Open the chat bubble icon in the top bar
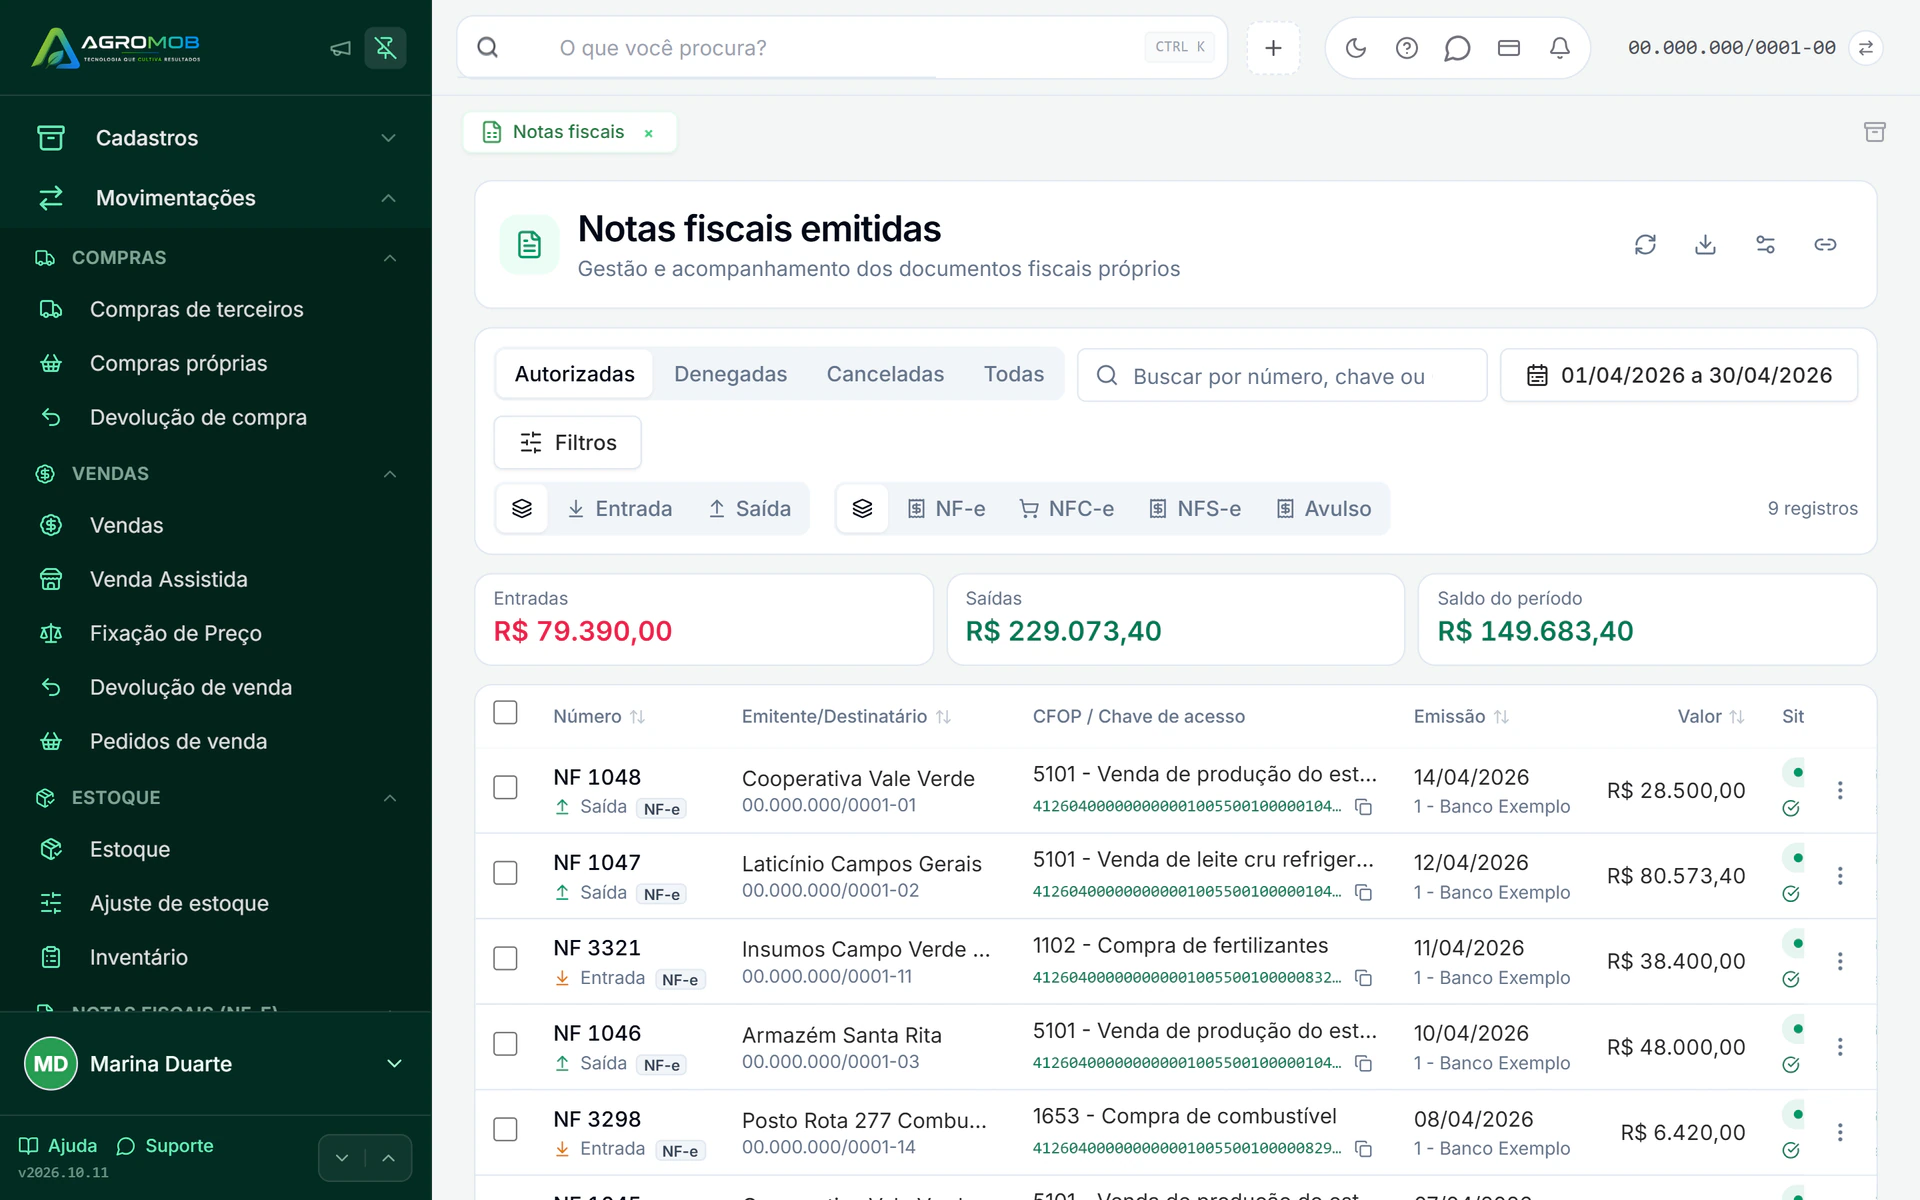This screenshot has width=1920, height=1200. (x=1457, y=48)
